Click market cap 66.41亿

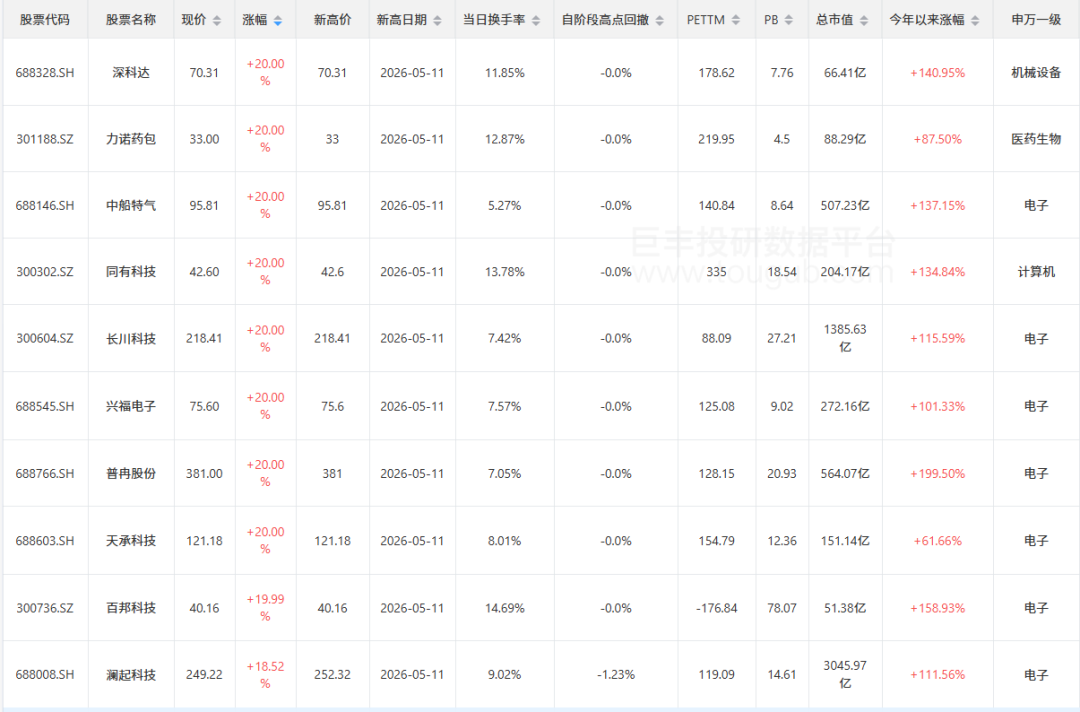845,72
